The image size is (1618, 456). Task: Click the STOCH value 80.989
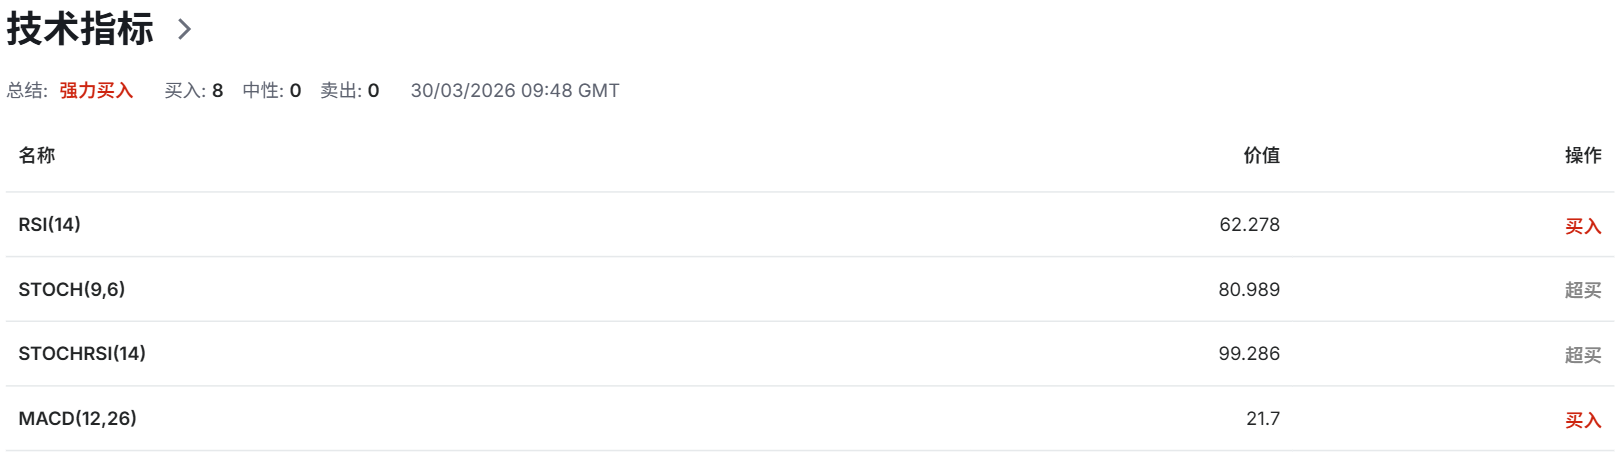click(x=1249, y=290)
